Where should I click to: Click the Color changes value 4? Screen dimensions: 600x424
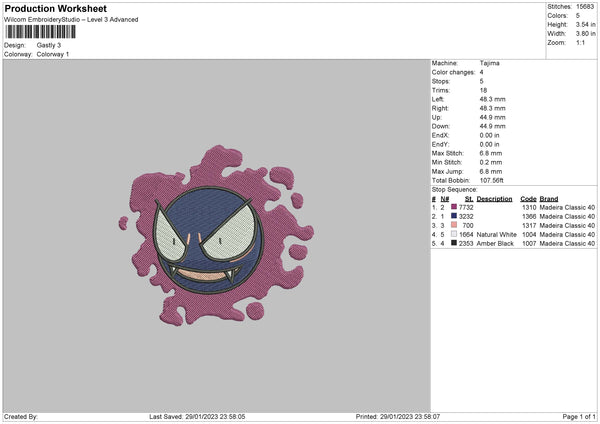tap(481, 72)
